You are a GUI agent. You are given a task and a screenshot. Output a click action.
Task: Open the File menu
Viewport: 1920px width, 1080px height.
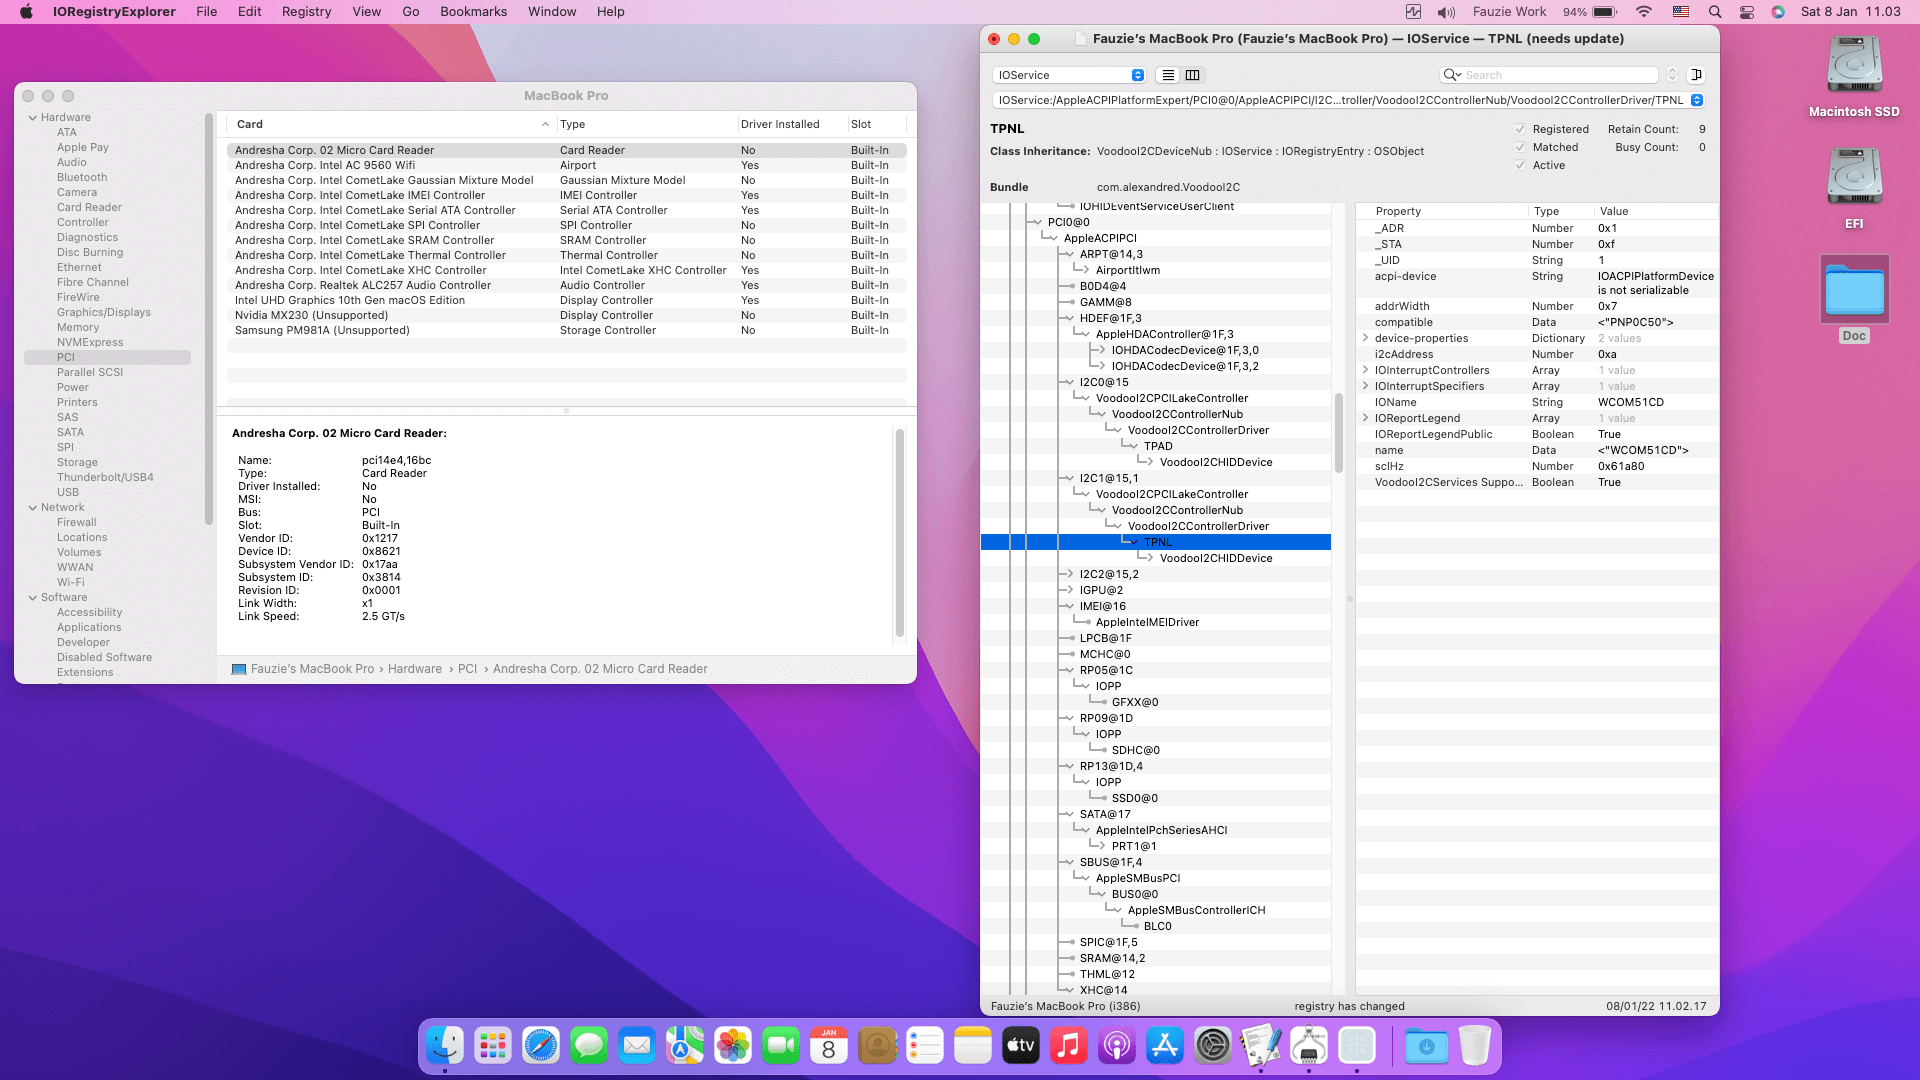(206, 12)
